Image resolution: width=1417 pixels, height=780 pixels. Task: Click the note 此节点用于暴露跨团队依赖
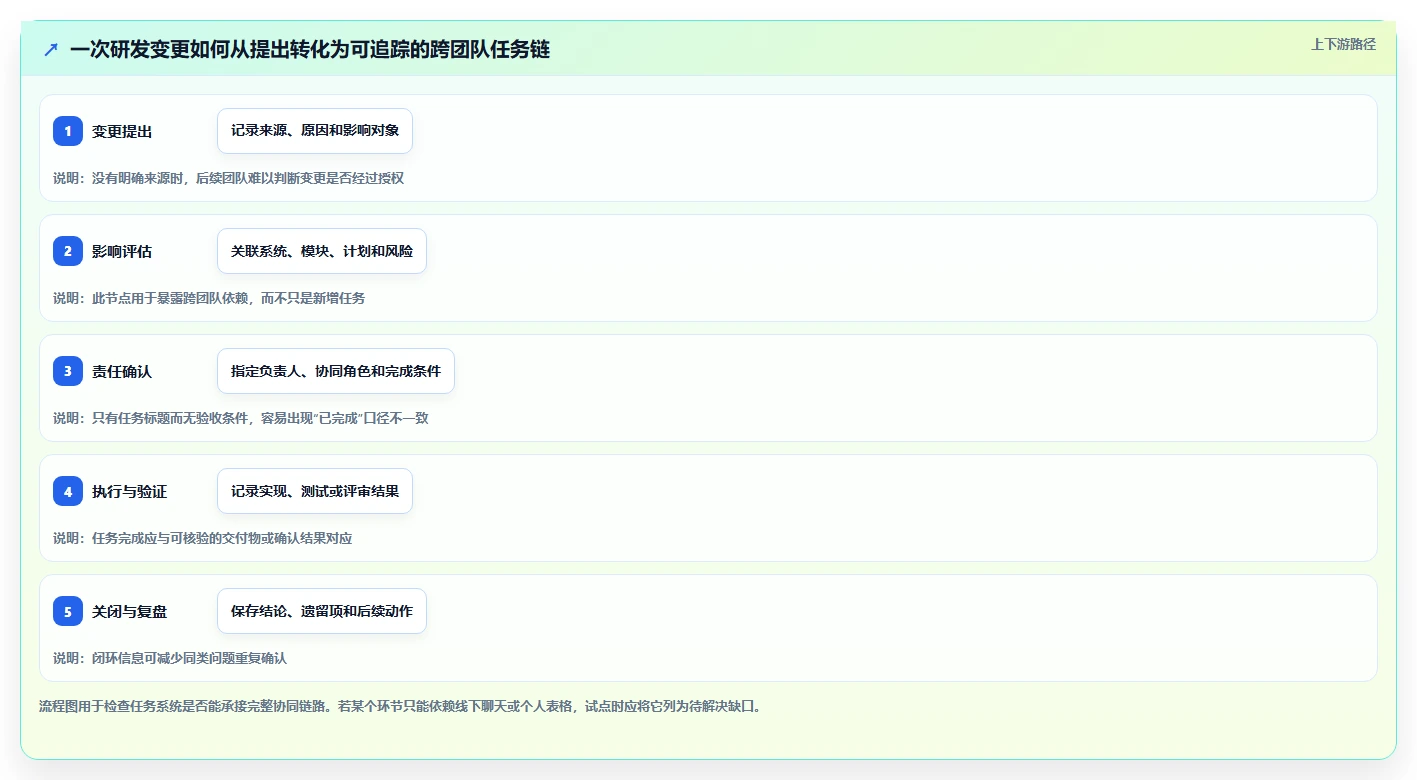pyautogui.click(x=209, y=298)
